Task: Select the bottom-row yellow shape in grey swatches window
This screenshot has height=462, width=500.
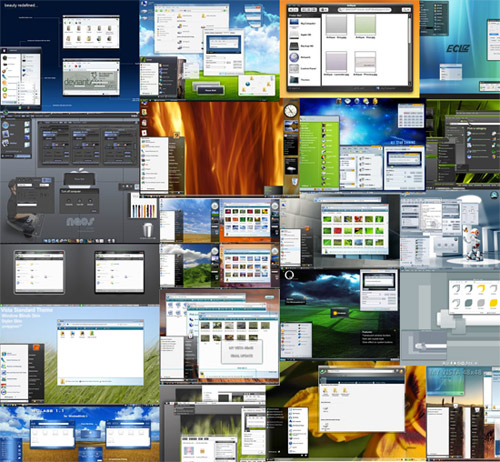Action: (493, 303)
